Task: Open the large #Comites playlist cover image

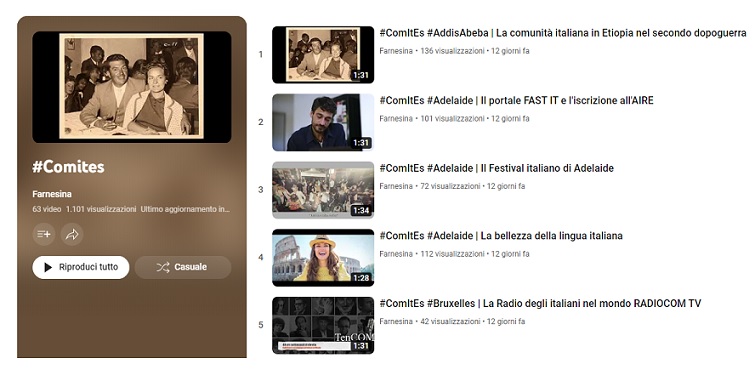Action: (x=131, y=87)
